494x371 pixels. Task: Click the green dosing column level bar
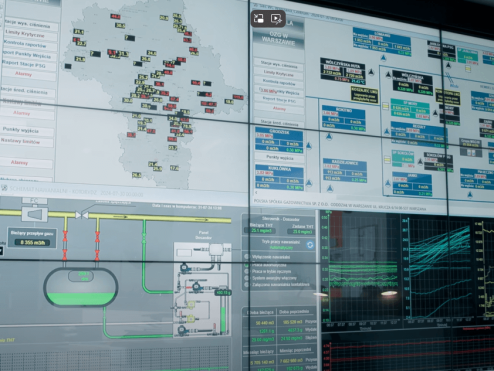pos(223,319)
